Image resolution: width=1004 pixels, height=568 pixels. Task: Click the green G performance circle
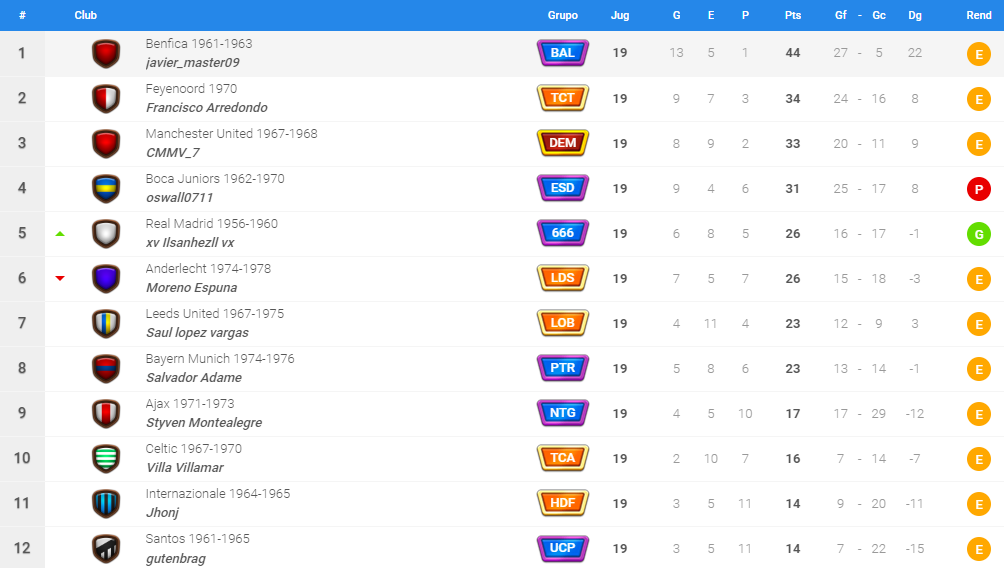tap(978, 234)
